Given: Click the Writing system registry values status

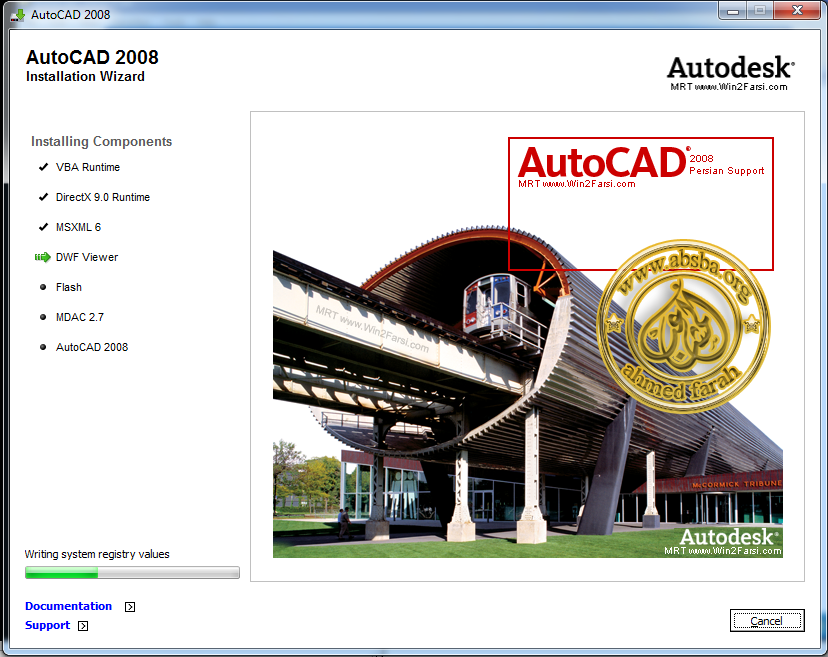Looking at the screenshot, I should click(97, 554).
